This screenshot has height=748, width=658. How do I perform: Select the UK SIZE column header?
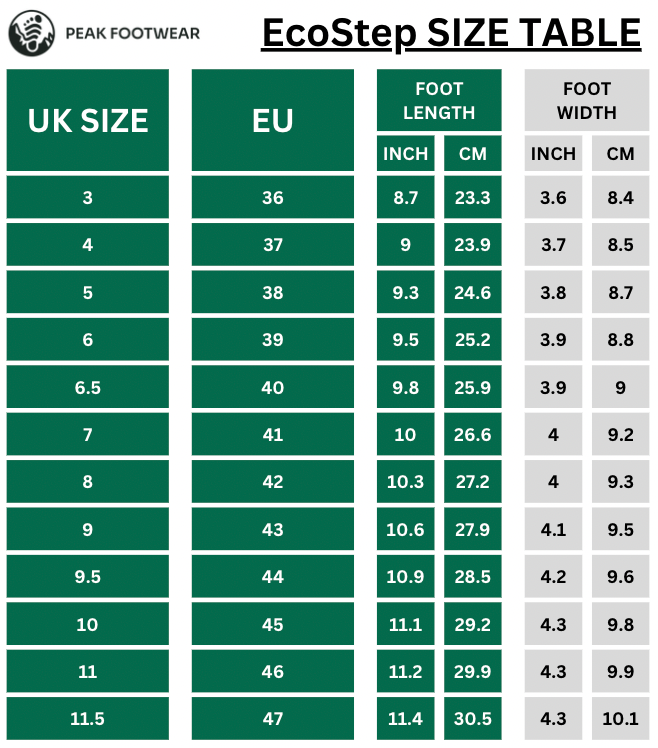tap(88, 120)
